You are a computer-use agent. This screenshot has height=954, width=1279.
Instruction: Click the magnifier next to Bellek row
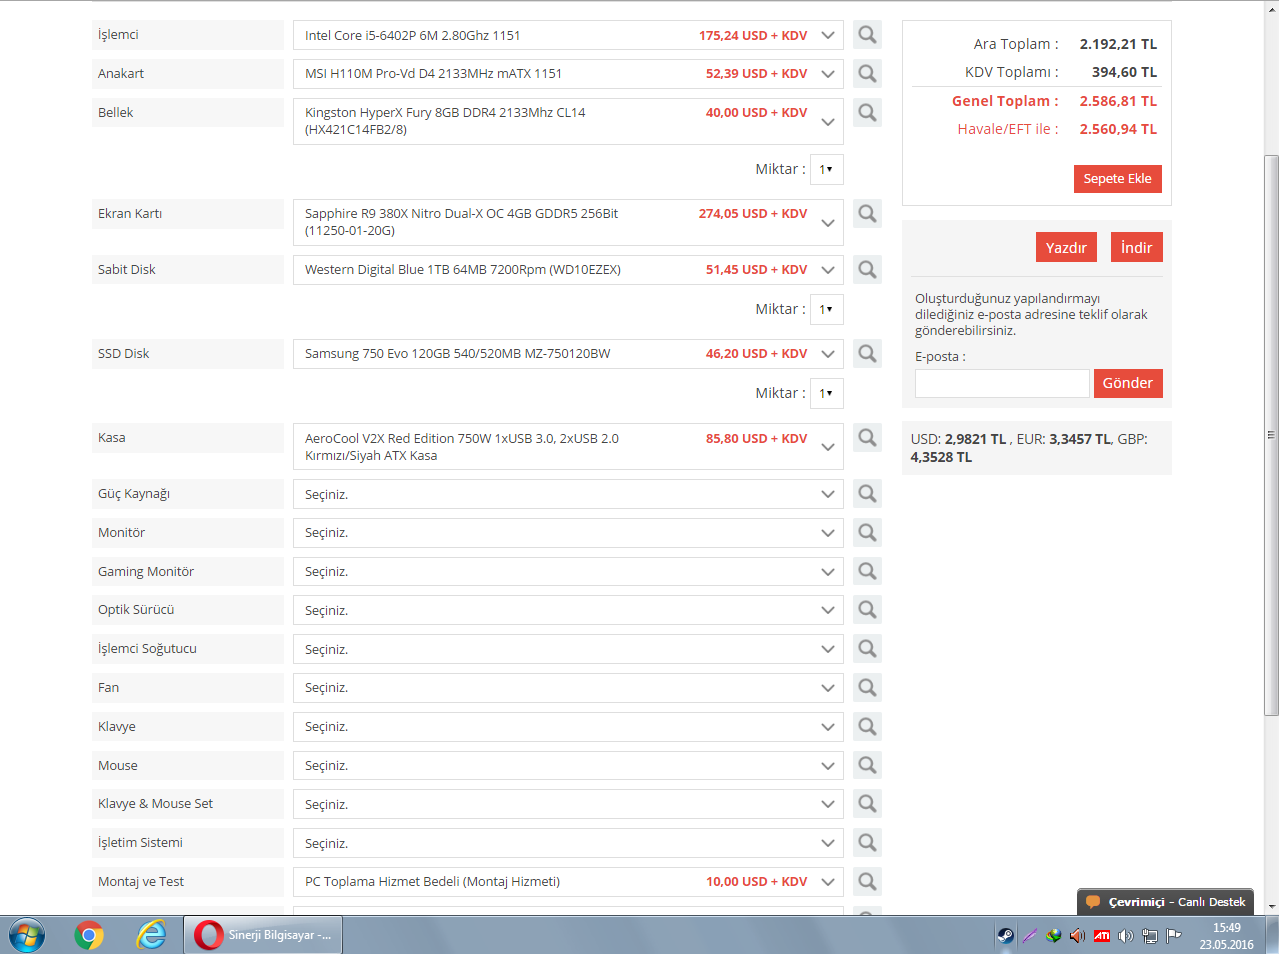tap(867, 113)
